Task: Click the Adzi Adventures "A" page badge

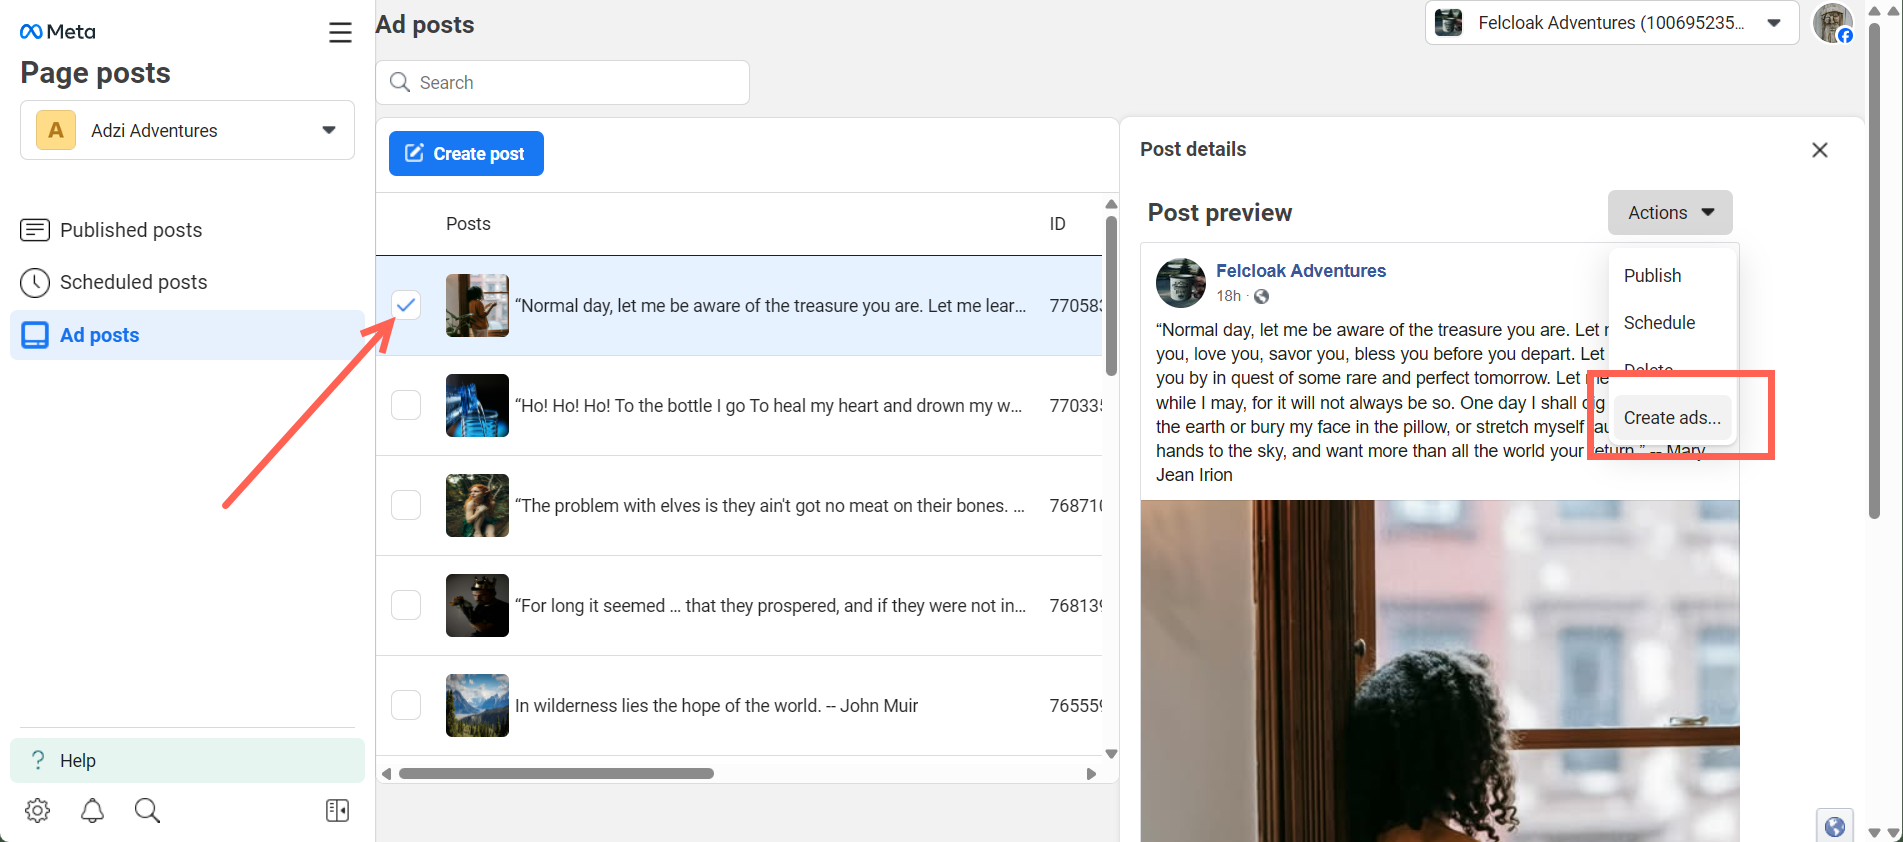Action: 56,130
